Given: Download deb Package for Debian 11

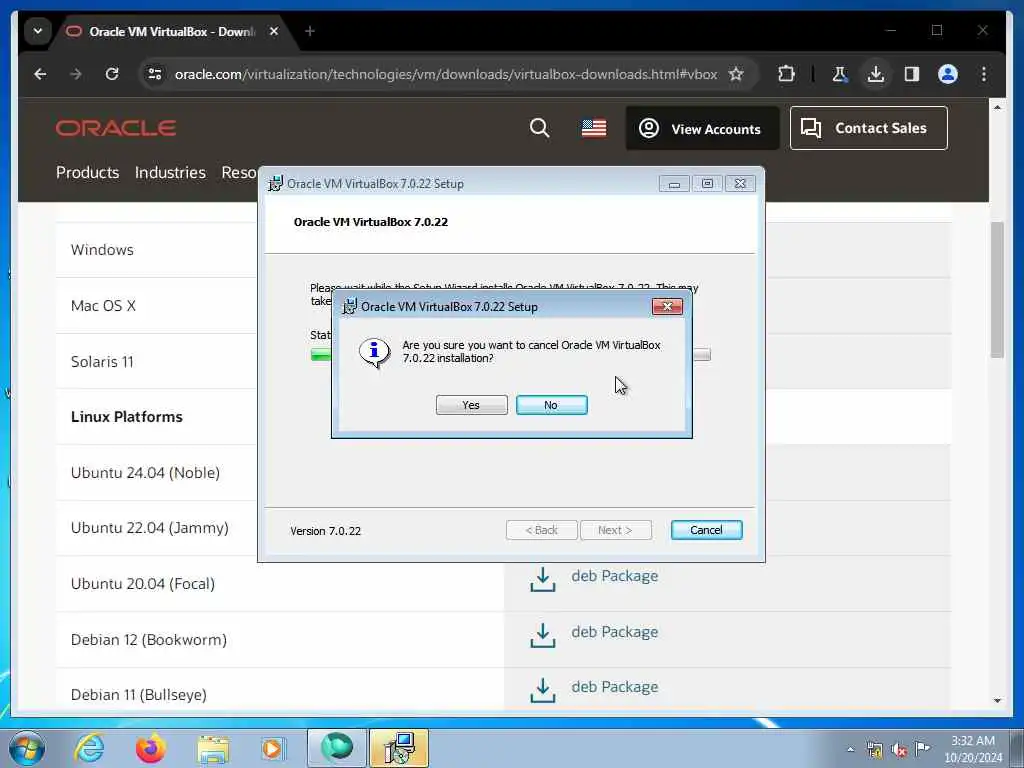Looking at the screenshot, I should 615,687.
